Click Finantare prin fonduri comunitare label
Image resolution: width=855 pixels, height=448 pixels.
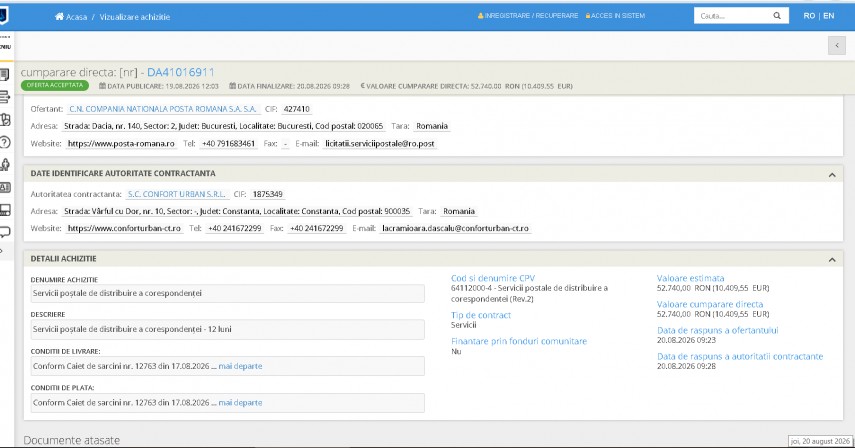click(x=519, y=341)
